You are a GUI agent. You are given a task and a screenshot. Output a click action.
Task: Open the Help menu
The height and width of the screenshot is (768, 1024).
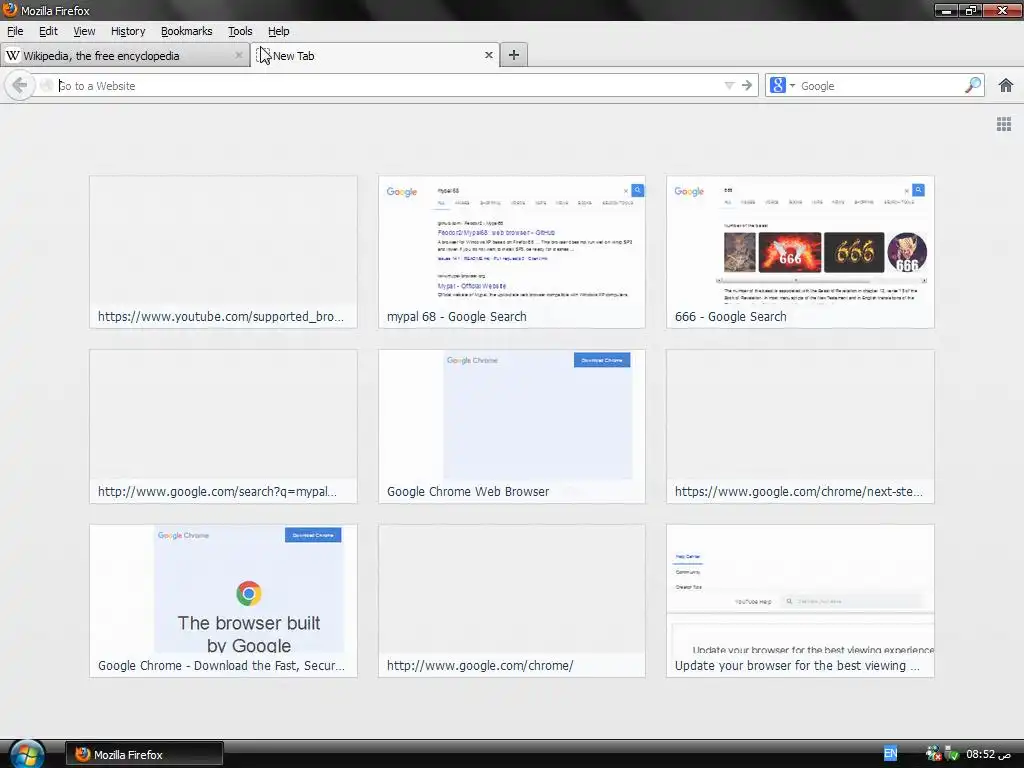click(x=278, y=31)
